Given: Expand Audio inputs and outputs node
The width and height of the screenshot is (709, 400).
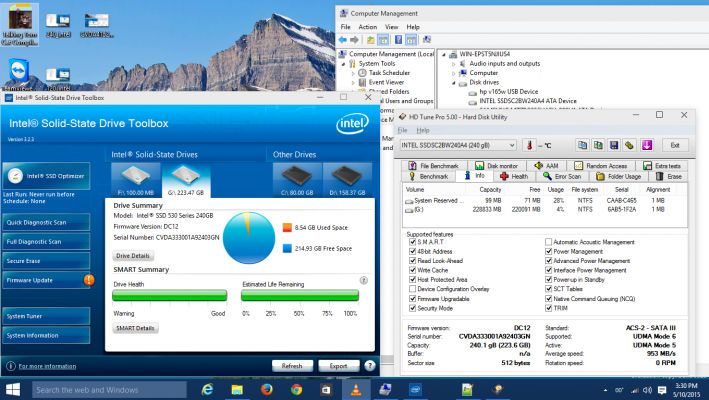Looking at the screenshot, I should point(454,64).
